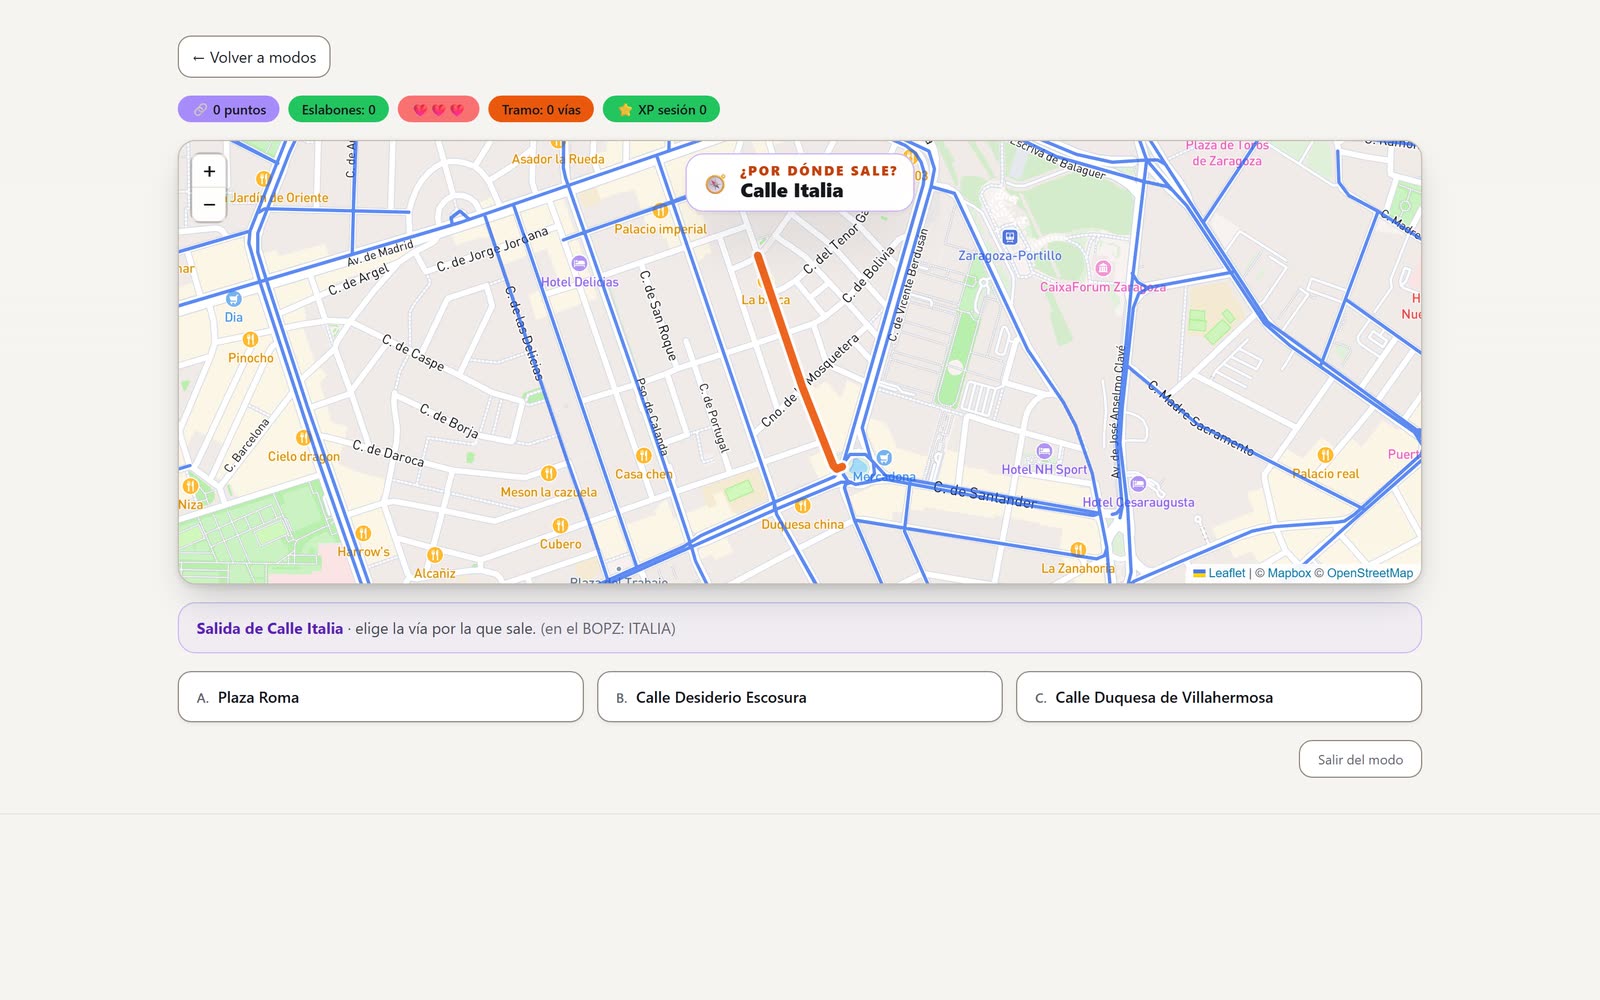Viewport: 1600px width, 1000px height.
Task: Click the 0 puntos badge
Action: pyautogui.click(x=229, y=109)
